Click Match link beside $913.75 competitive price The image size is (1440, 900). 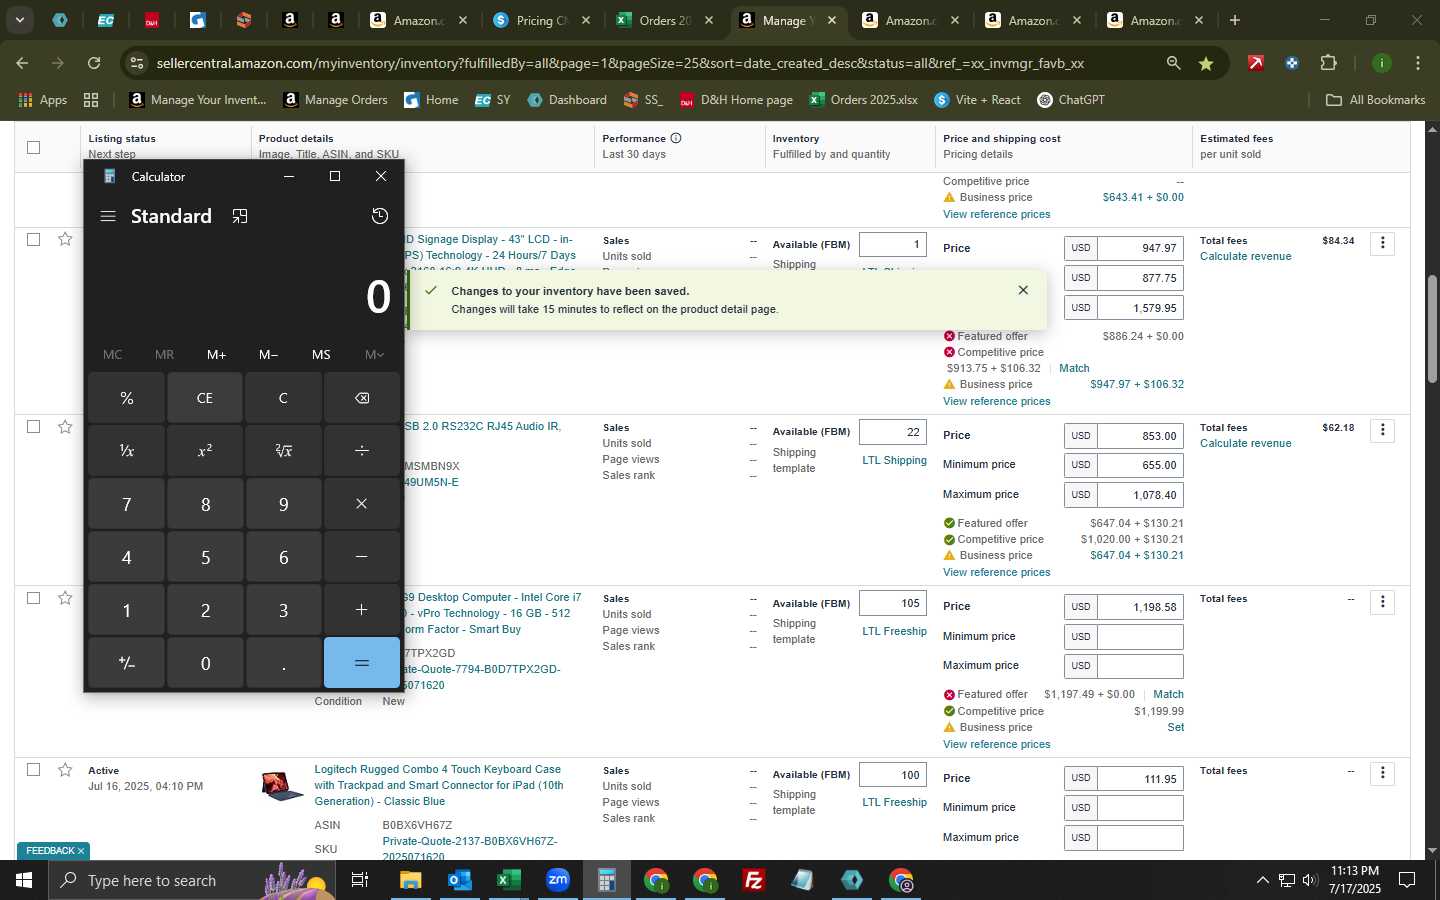point(1074,368)
